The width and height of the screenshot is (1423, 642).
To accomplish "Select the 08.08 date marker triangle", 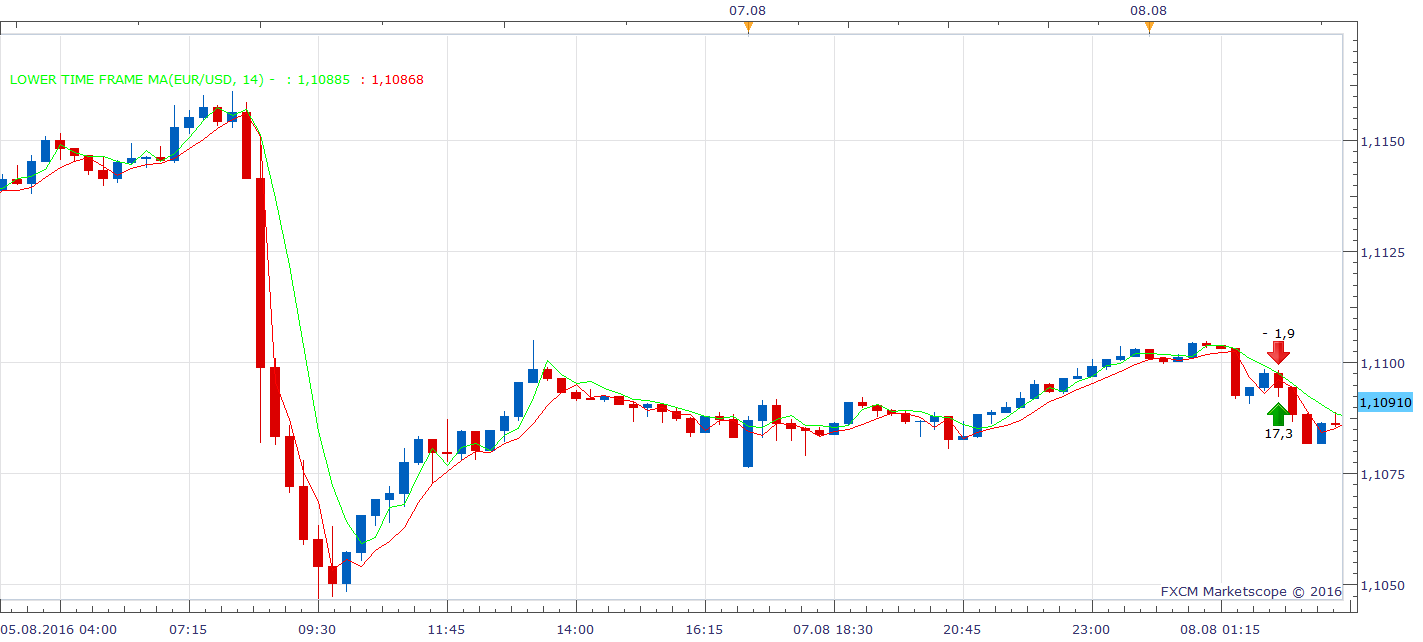I will click(1149, 27).
